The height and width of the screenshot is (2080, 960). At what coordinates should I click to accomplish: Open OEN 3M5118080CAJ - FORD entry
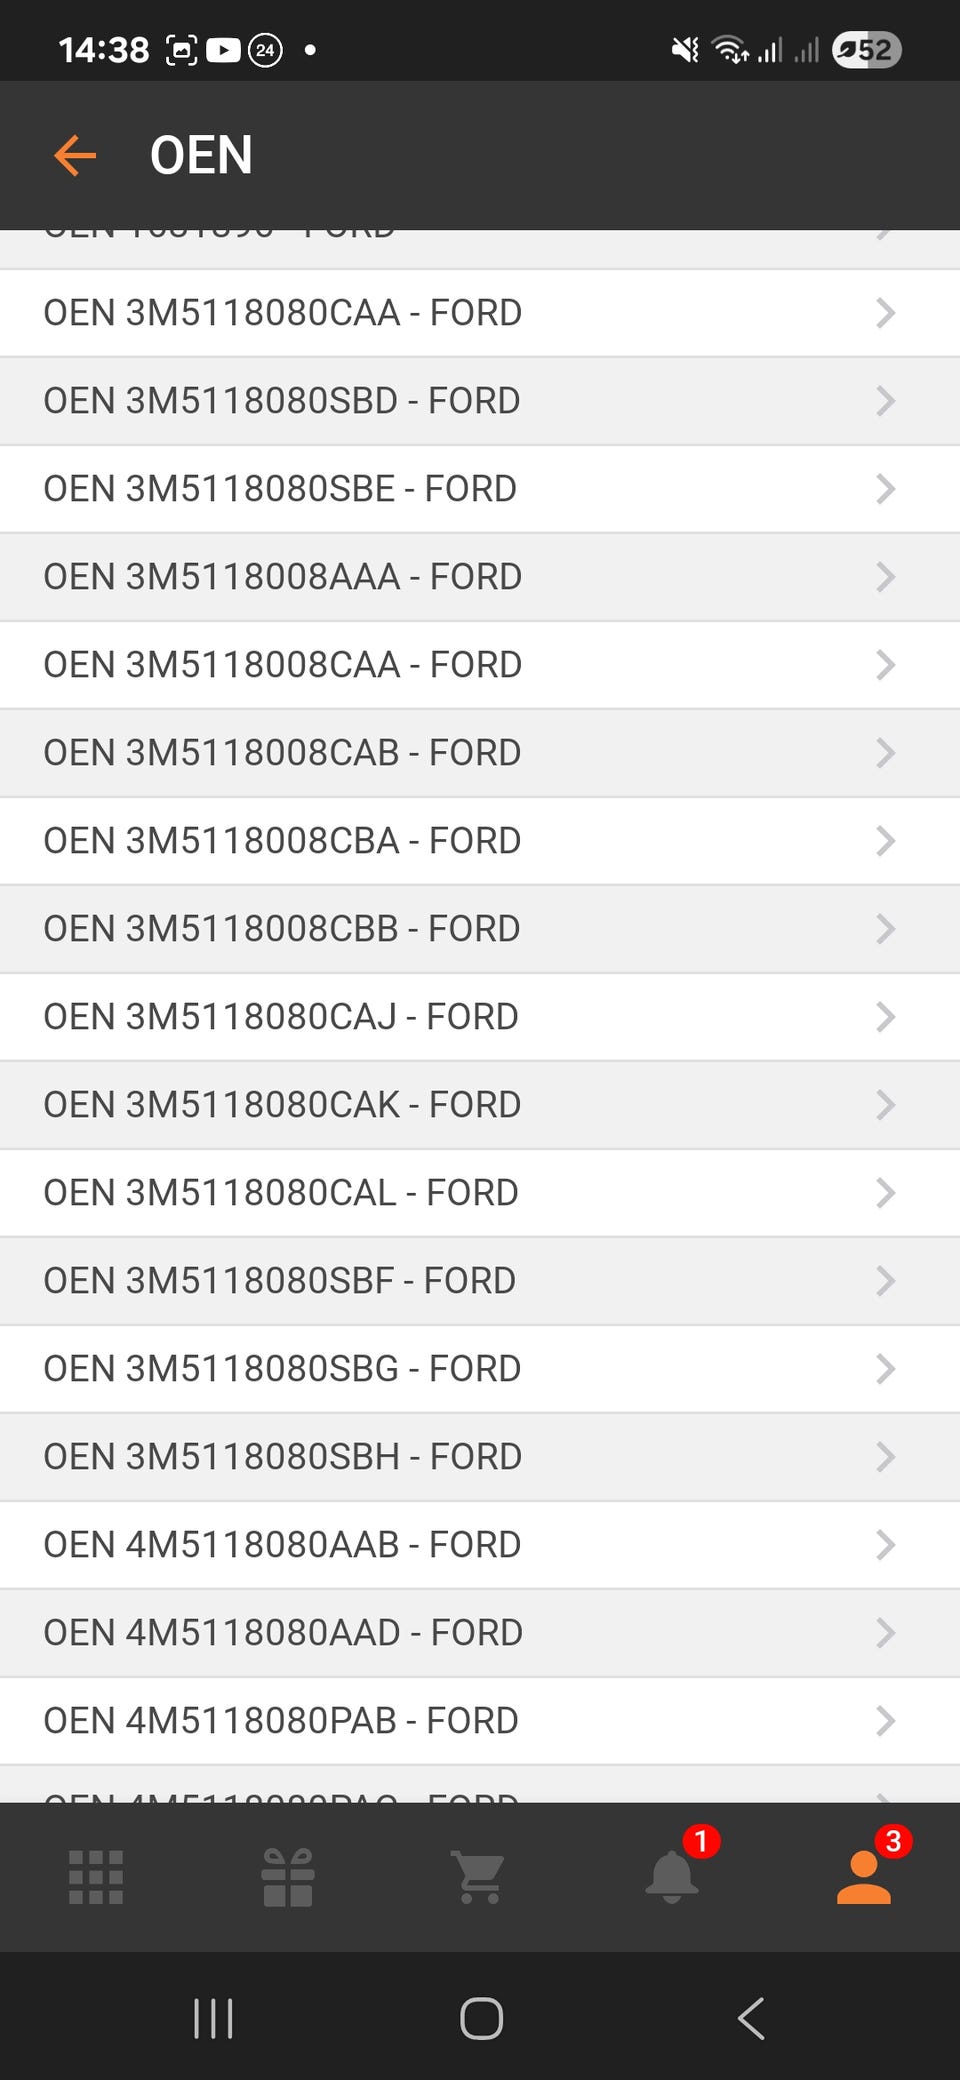coord(480,1017)
